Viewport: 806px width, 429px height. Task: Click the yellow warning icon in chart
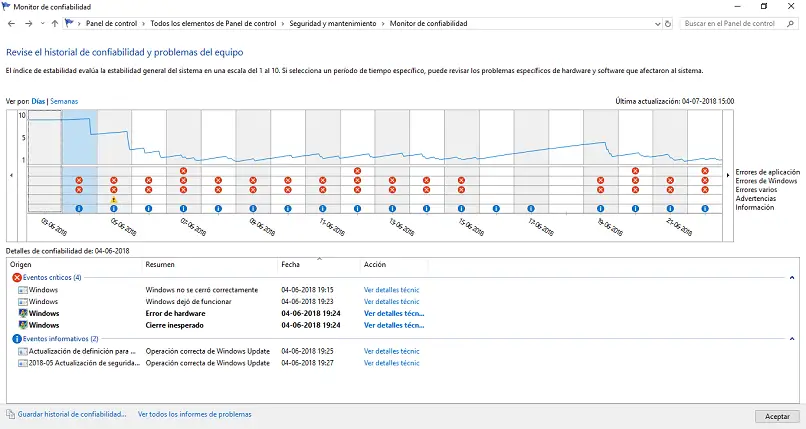click(x=114, y=199)
